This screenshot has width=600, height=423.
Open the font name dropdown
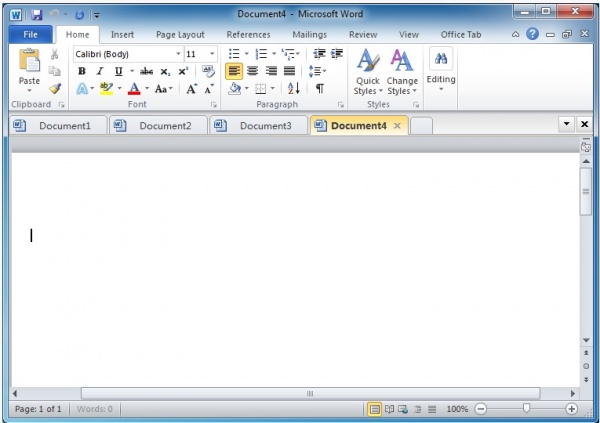point(178,54)
